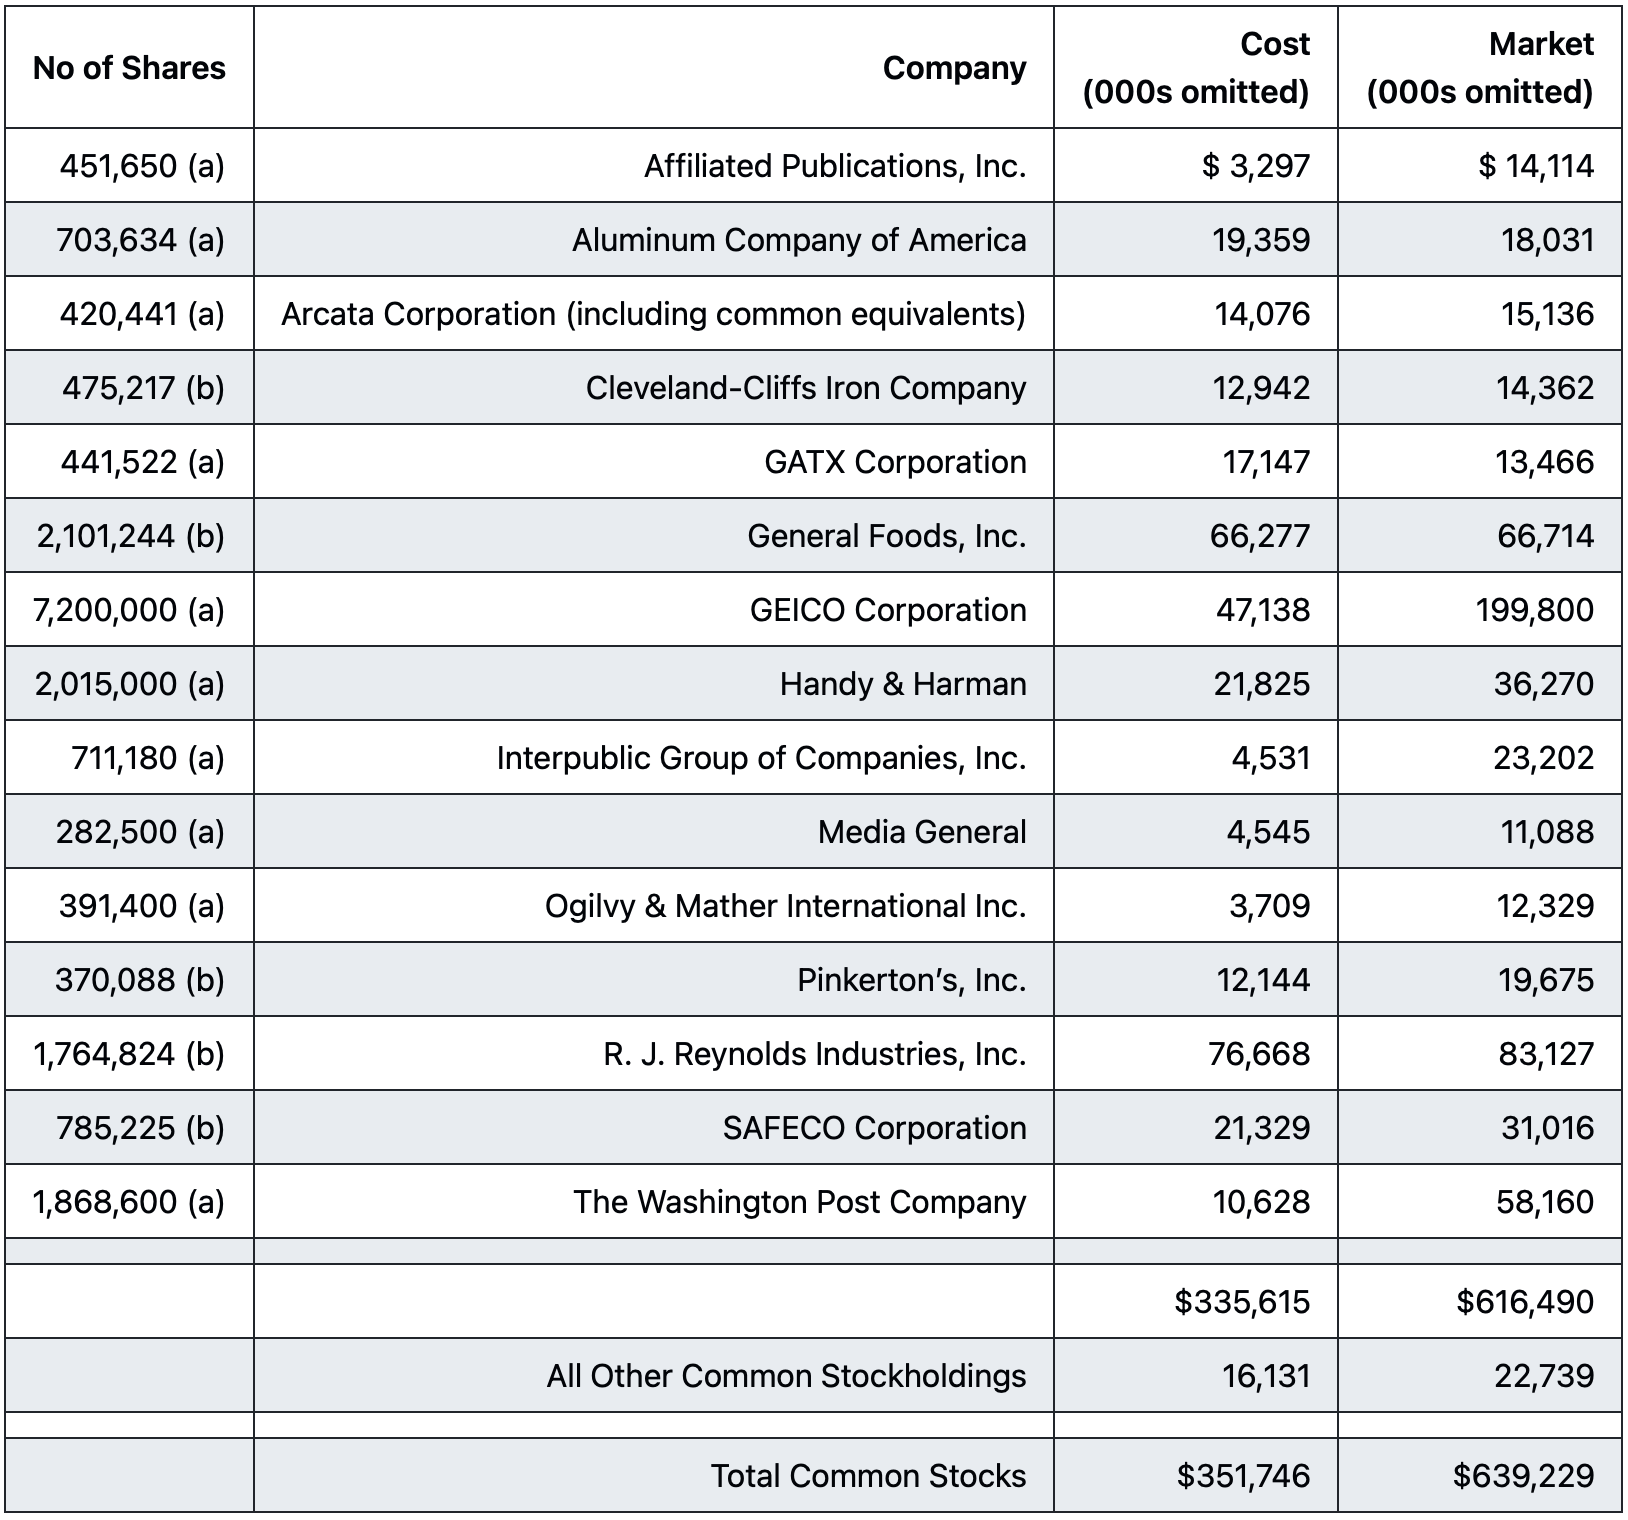Screen dimensions: 1628x1520
Task: Click General Foods cost 66,277
Action: coord(1196,536)
